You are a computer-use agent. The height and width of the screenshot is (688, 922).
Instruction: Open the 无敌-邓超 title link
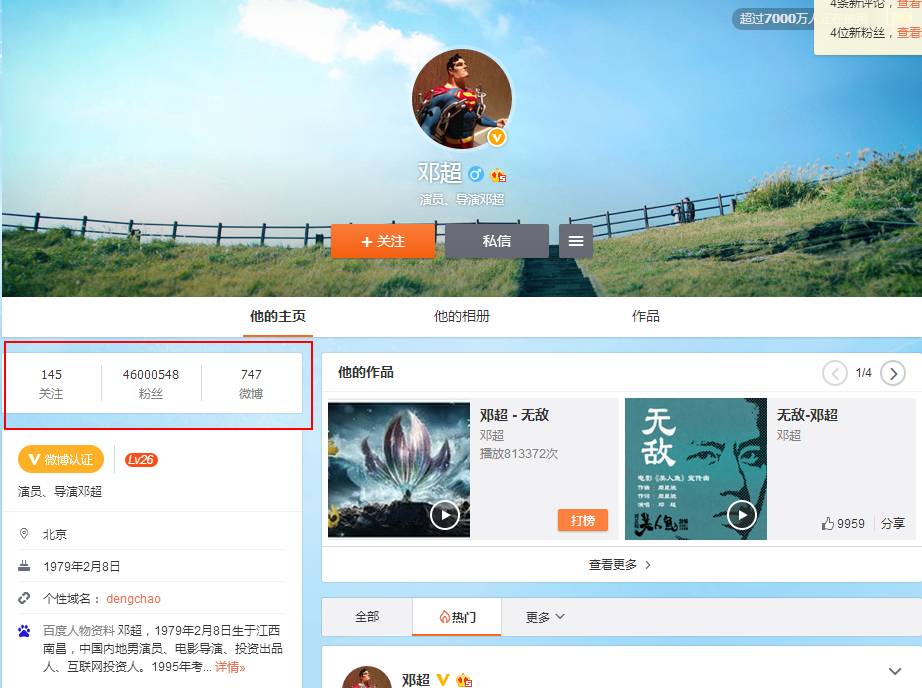tap(807, 415)
